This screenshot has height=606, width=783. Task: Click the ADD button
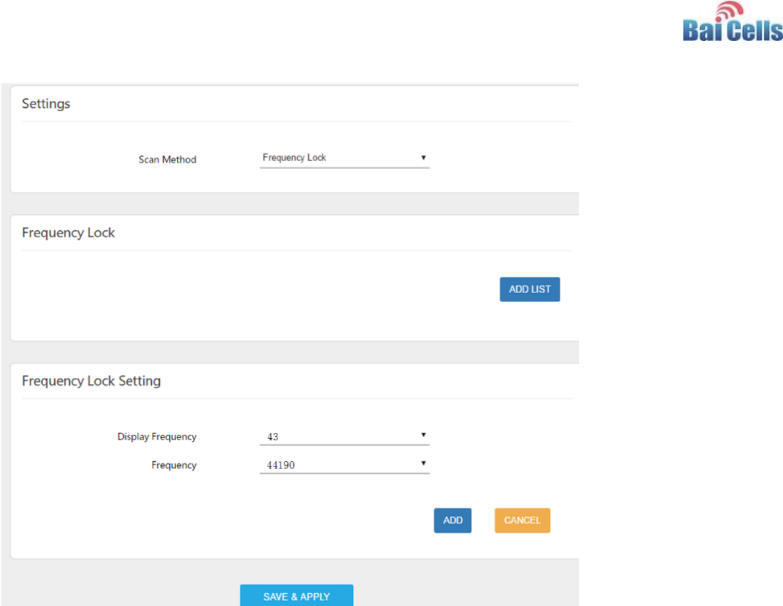pos(452,521)
